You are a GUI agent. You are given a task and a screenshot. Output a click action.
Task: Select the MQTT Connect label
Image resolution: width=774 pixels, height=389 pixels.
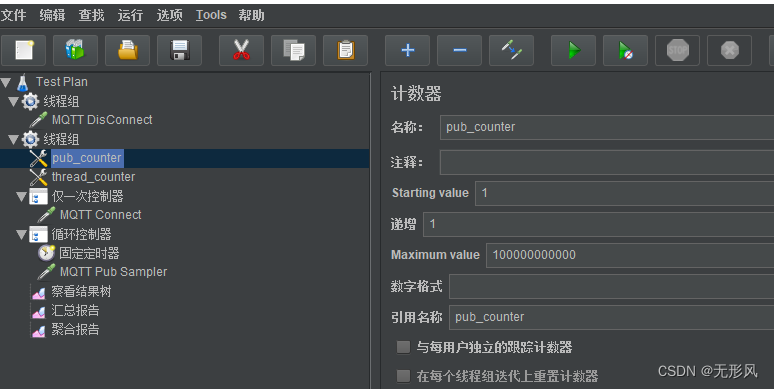point(101,215)
